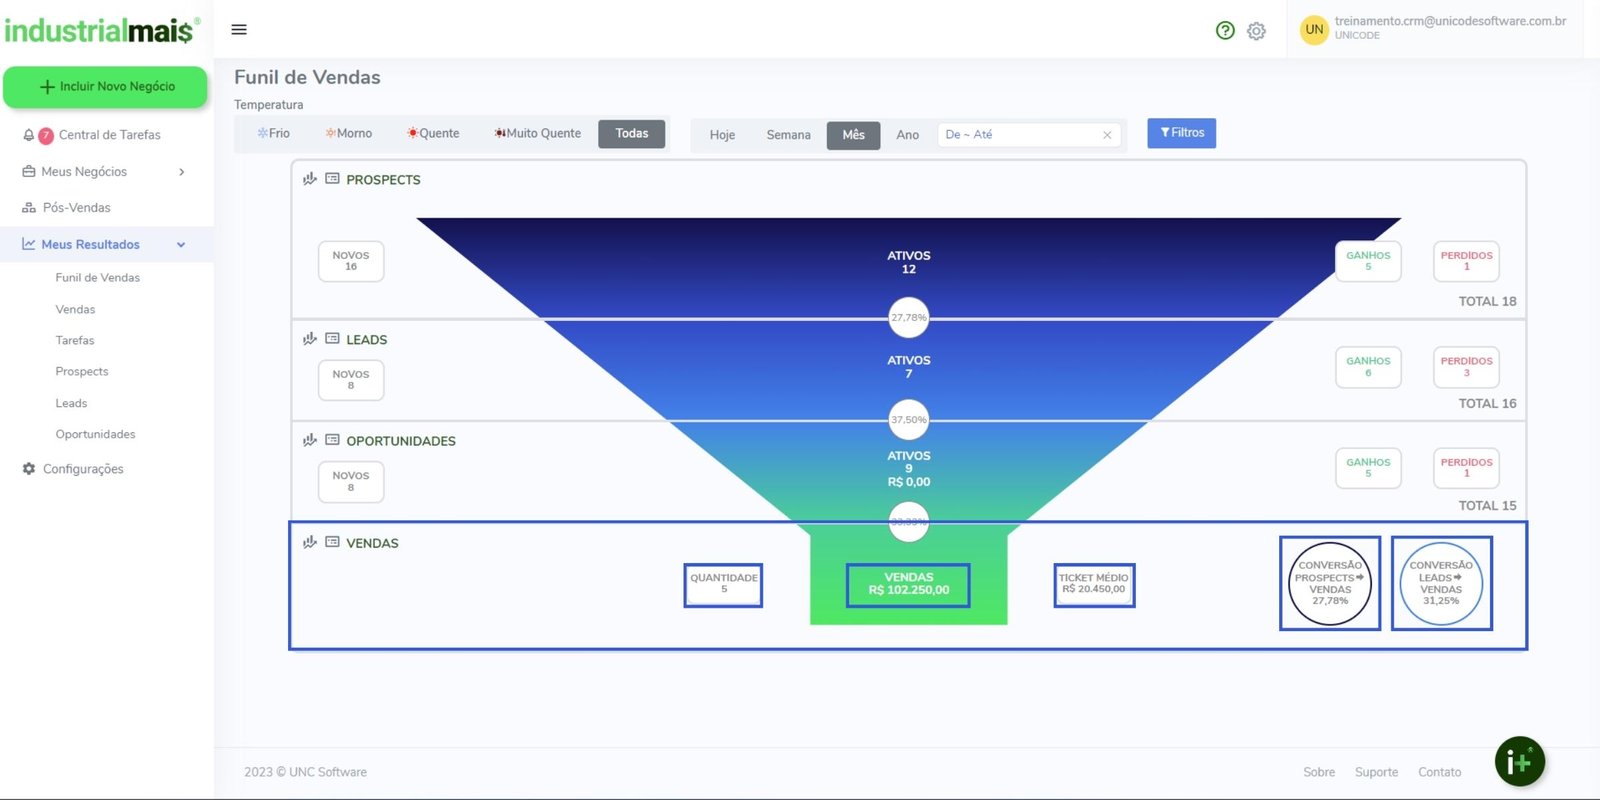Click the blue Filtros button
This screenshot has height=800, width=1600.
(x=1181, y=133)
